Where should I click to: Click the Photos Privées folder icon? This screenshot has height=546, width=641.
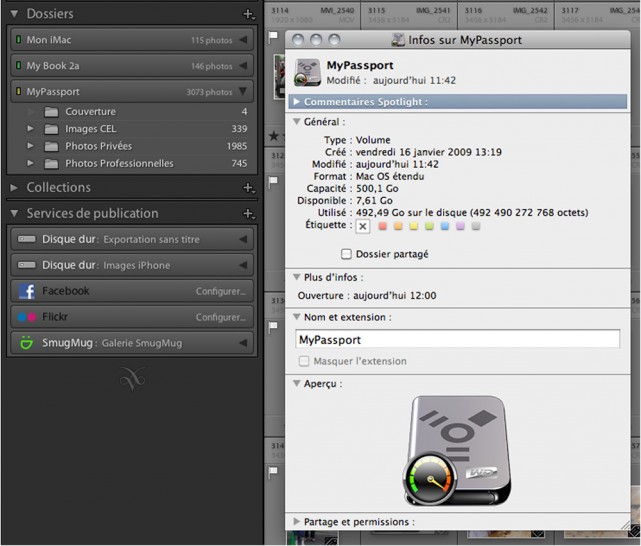(51, 146)
